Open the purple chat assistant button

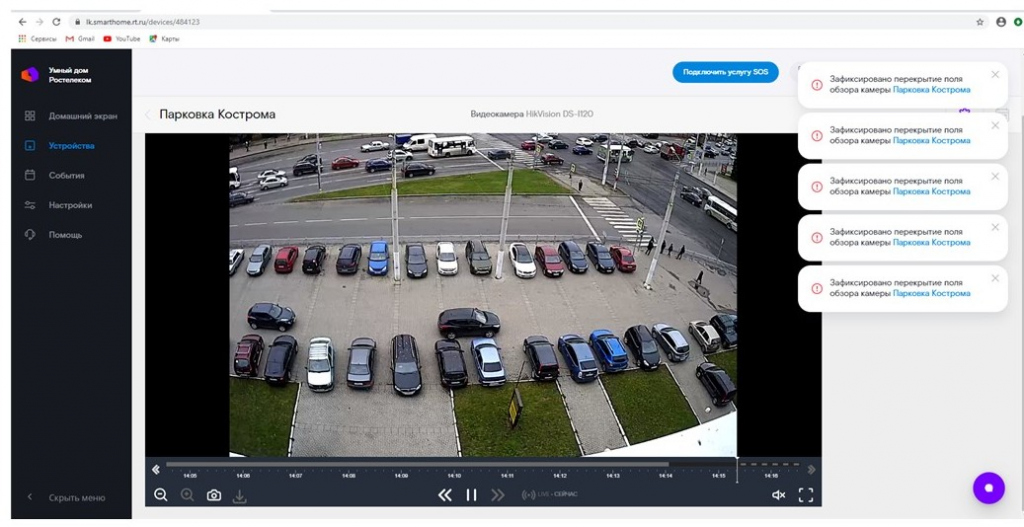(x=988, y=488)
